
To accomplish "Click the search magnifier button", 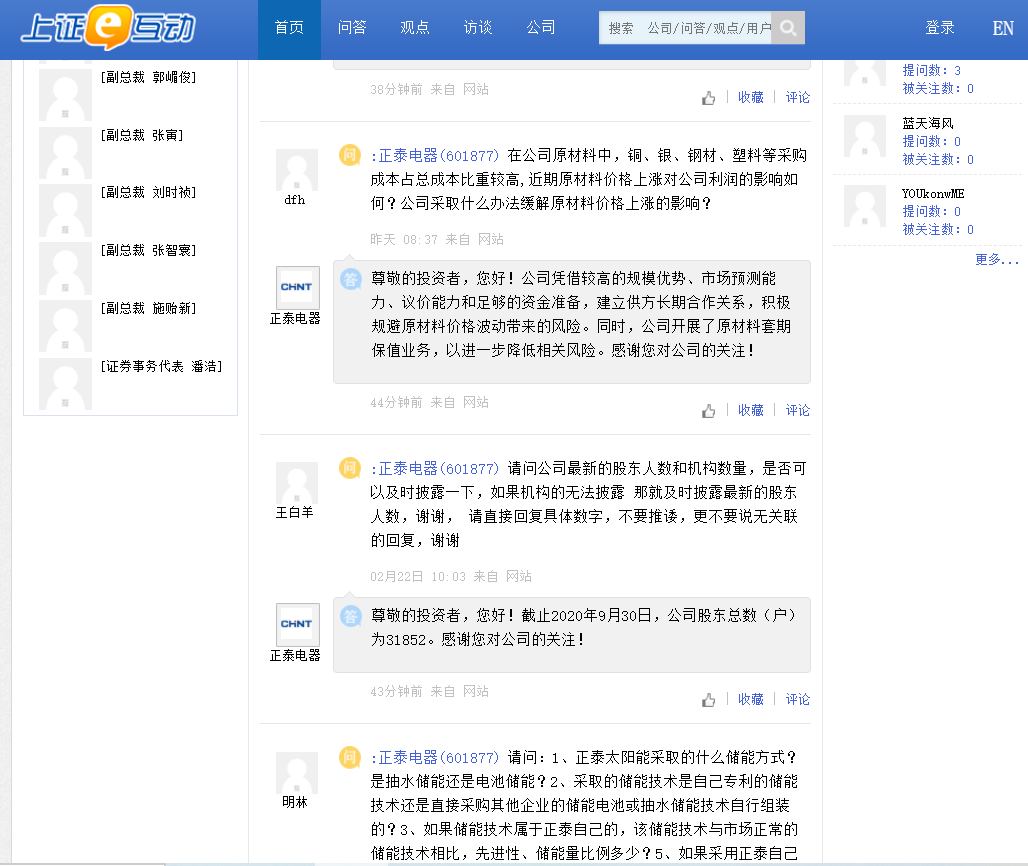I will tap(788, 28).
